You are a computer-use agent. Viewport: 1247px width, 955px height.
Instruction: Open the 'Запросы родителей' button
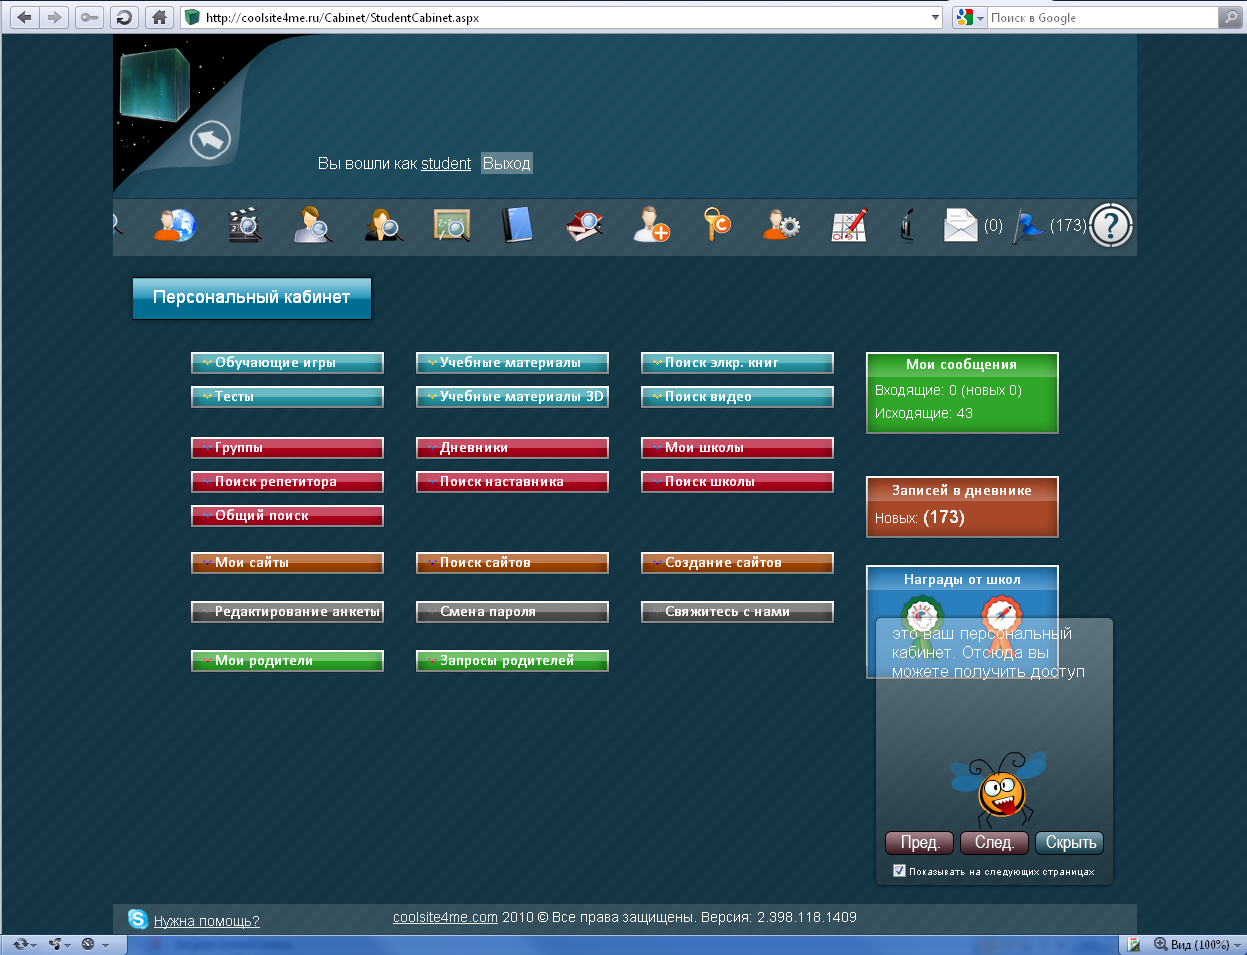coord(512,661)
